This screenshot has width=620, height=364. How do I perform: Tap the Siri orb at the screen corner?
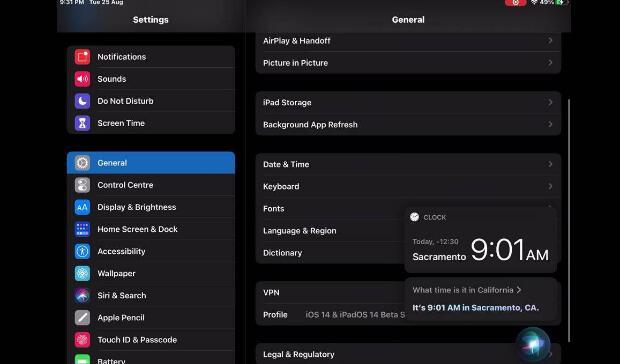point(533,345)
